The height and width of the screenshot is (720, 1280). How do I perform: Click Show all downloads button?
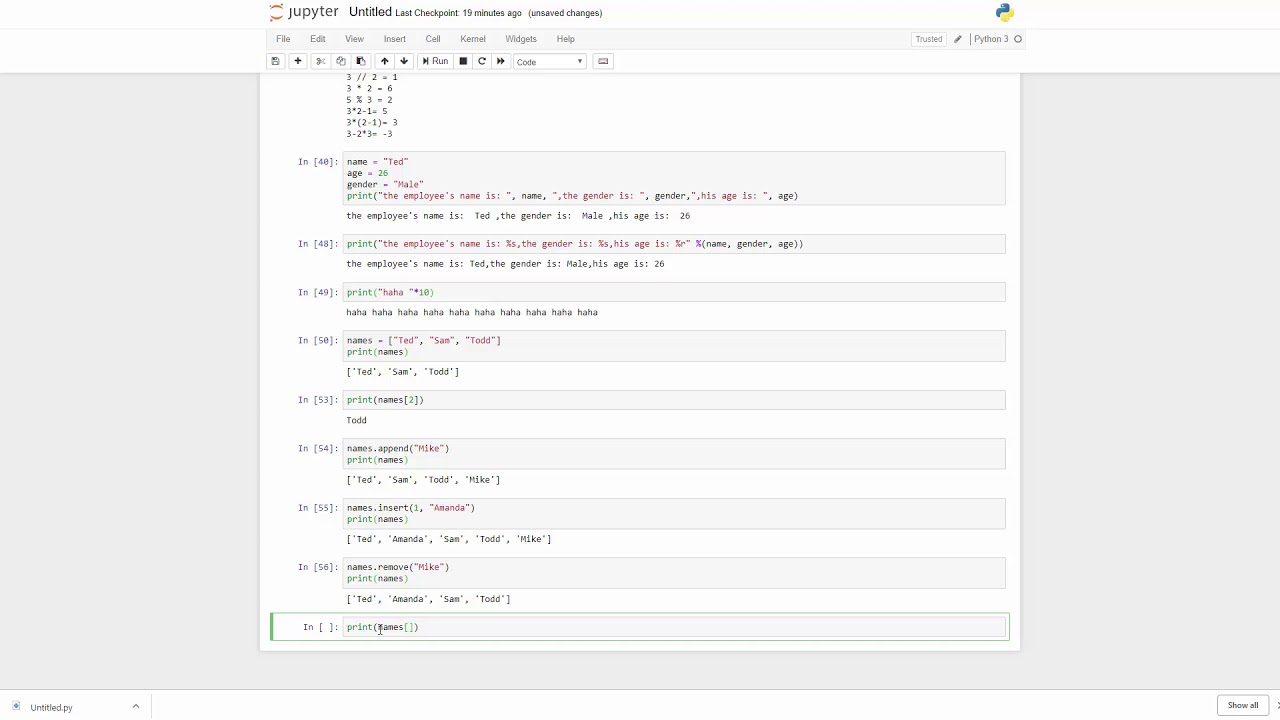pyautogui.click(x=1243, y=706)
